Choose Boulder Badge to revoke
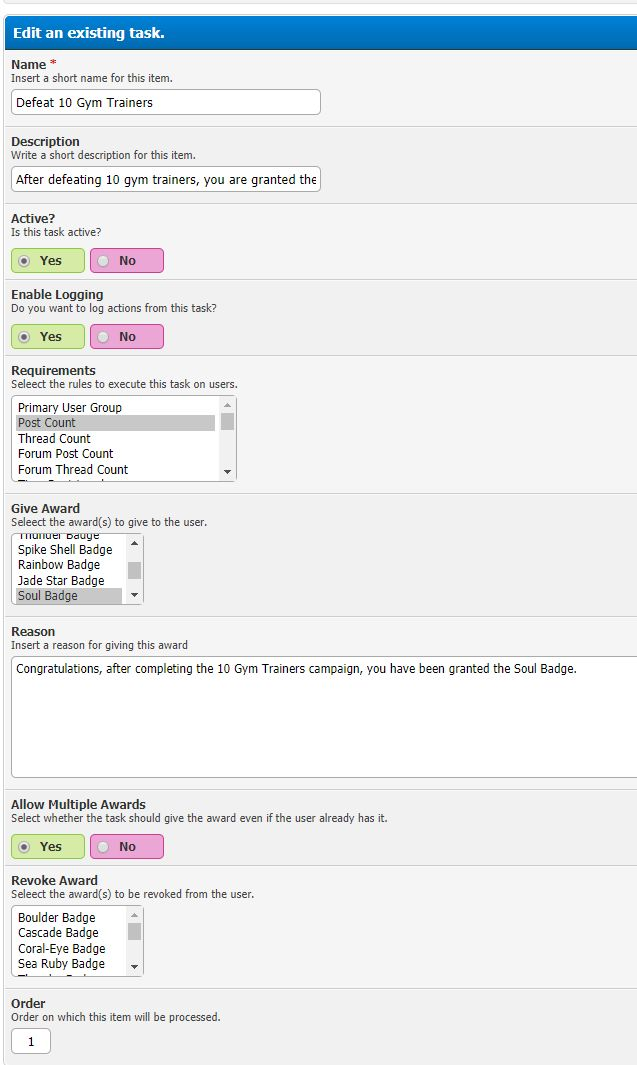 [57, 918]
